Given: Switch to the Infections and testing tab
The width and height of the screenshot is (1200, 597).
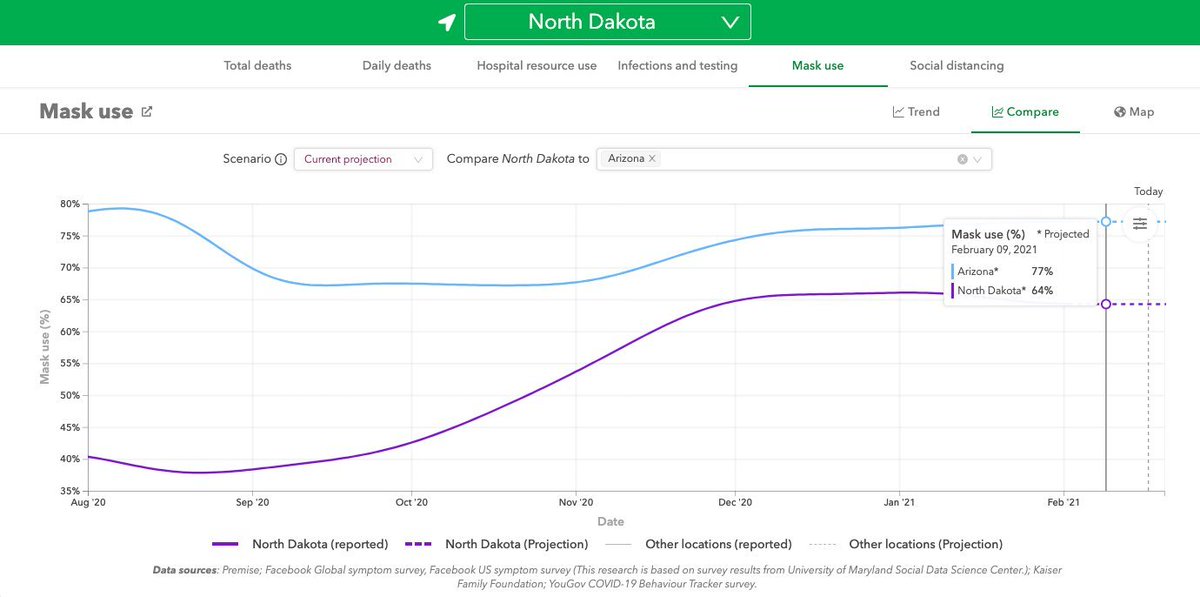Looking at the screenshot, I should click(677, 65).
